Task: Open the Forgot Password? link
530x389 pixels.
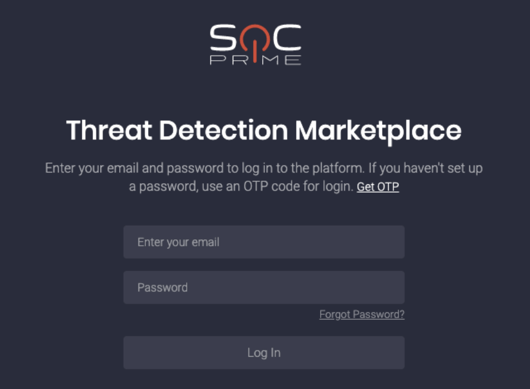Action: (362, 314)
